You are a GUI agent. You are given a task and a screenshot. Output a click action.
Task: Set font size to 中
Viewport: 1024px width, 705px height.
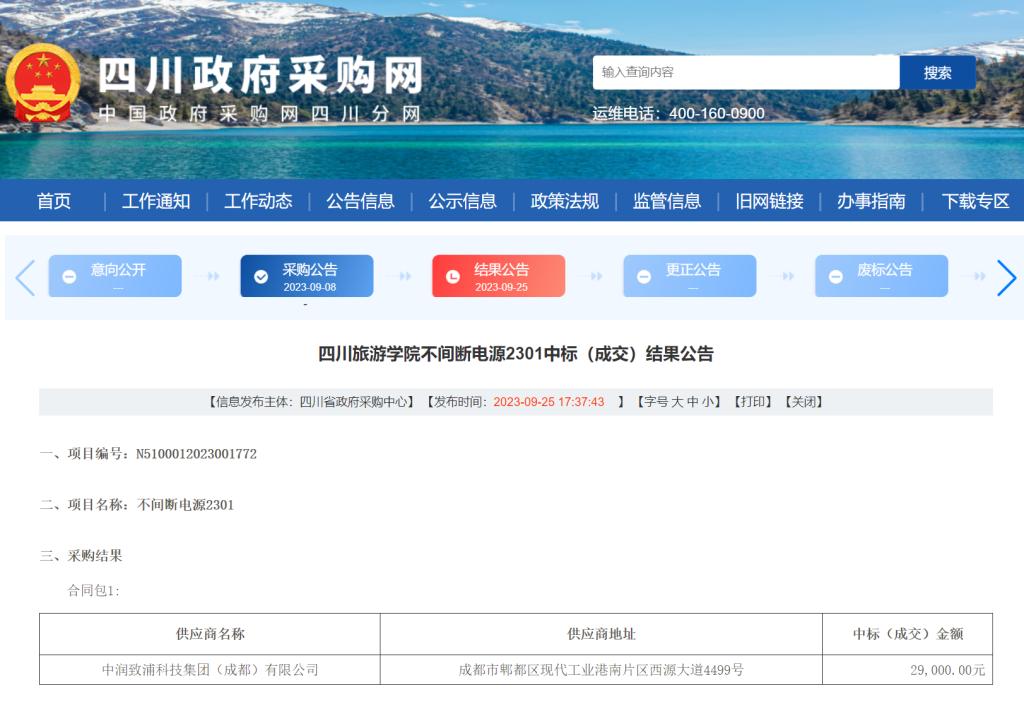pyautogui.click(x=692, y=402)
